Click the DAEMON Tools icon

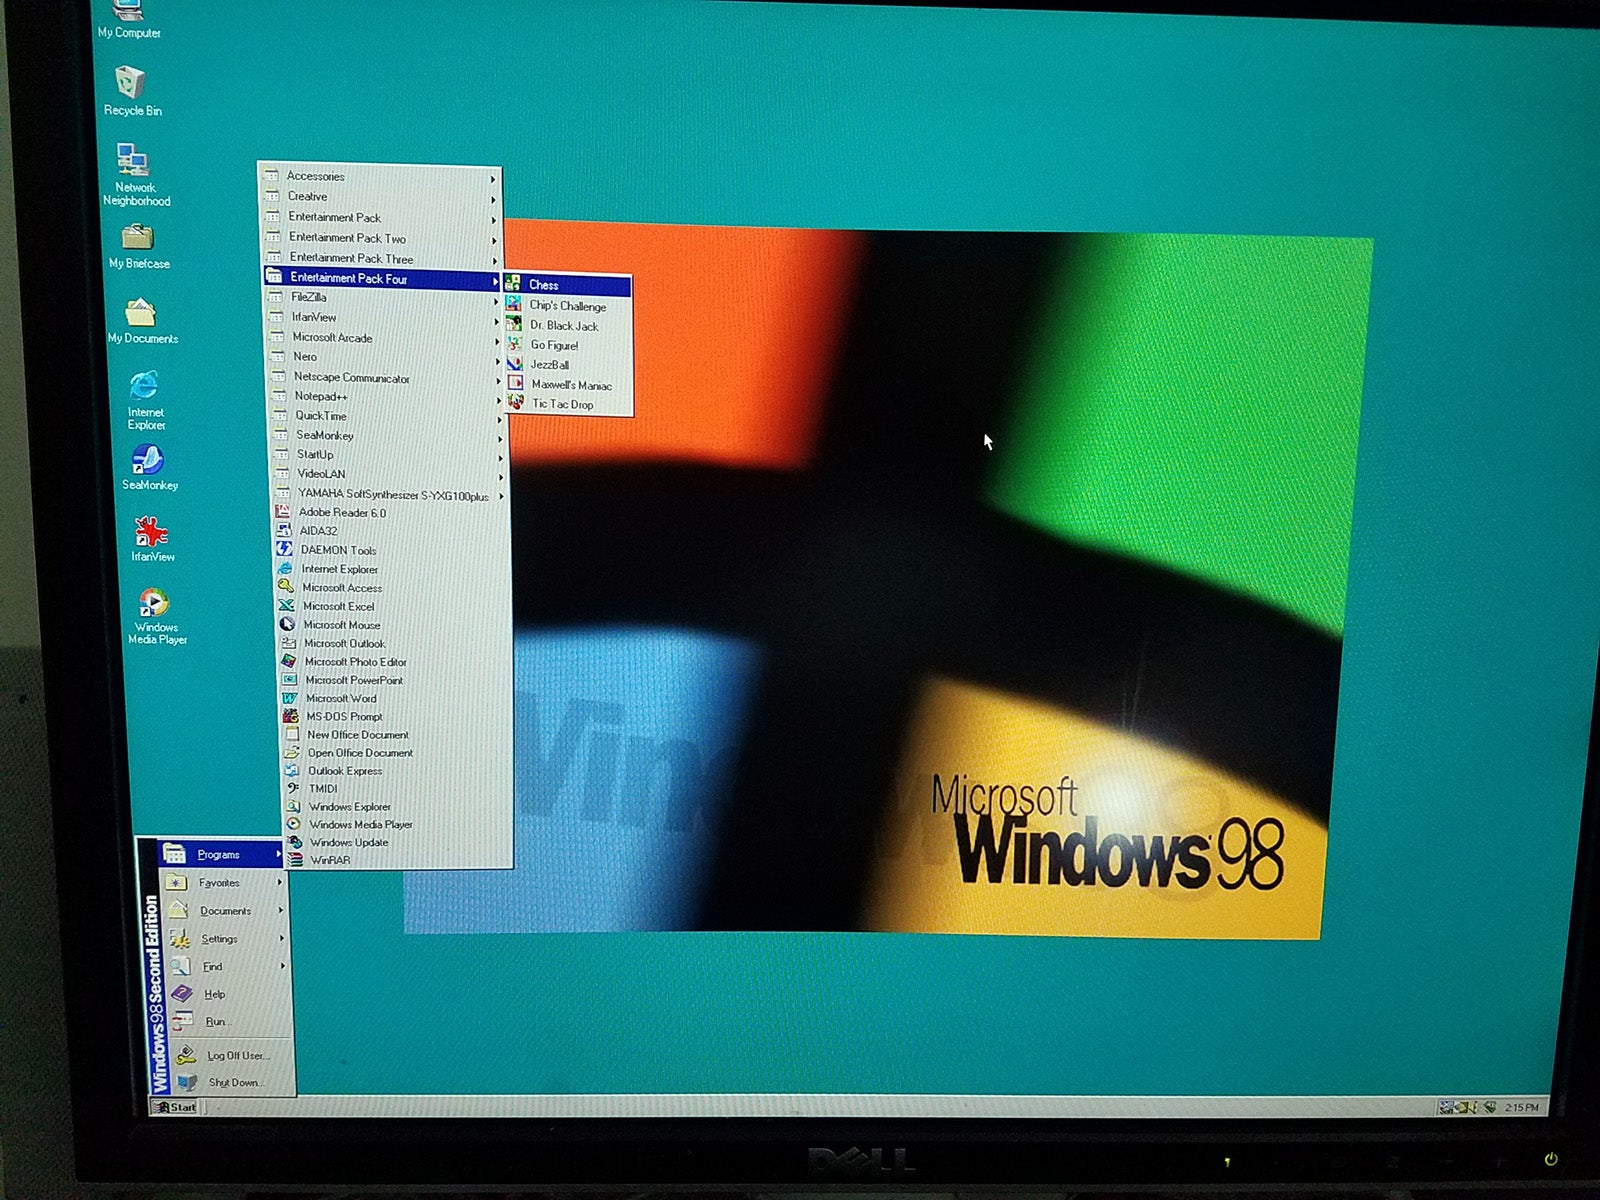click(x=284, y=549)
